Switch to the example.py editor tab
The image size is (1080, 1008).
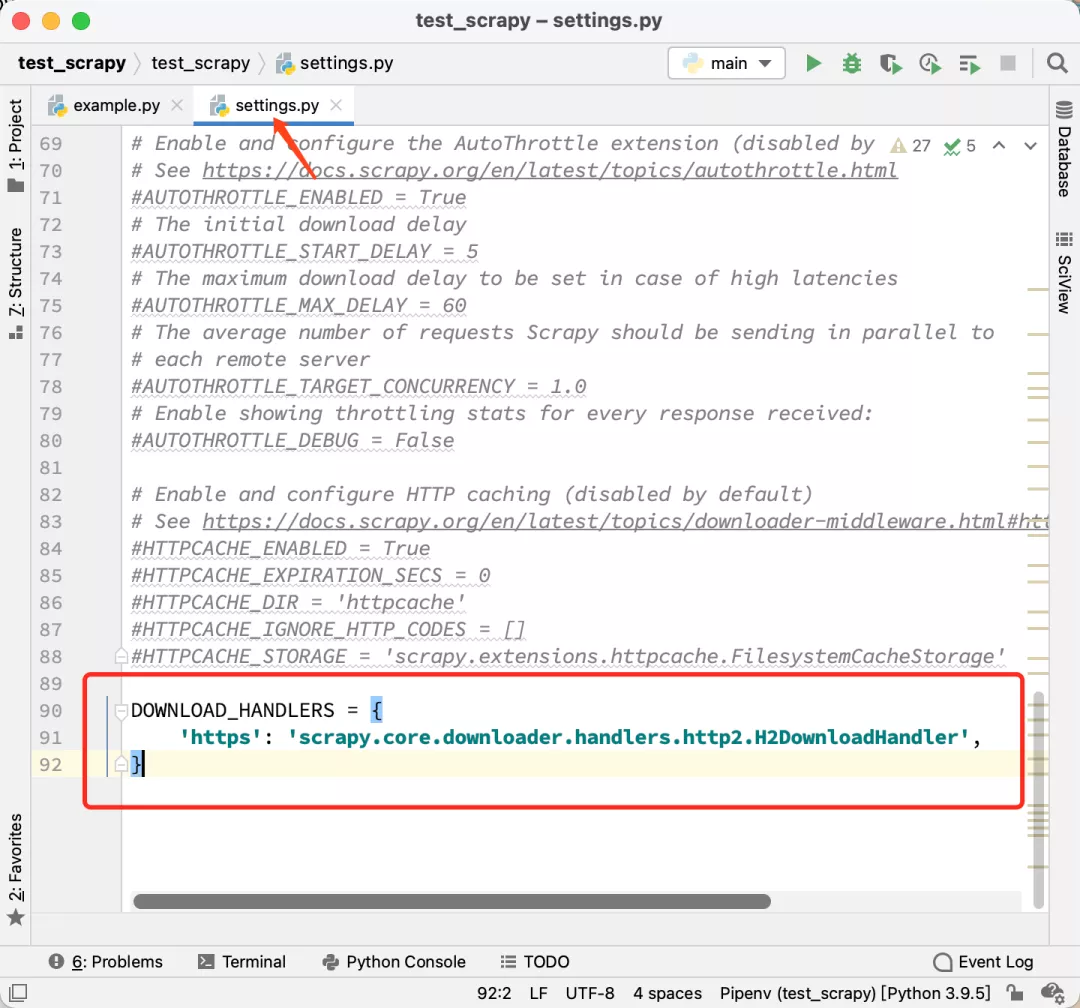click(x=116, y=105)
